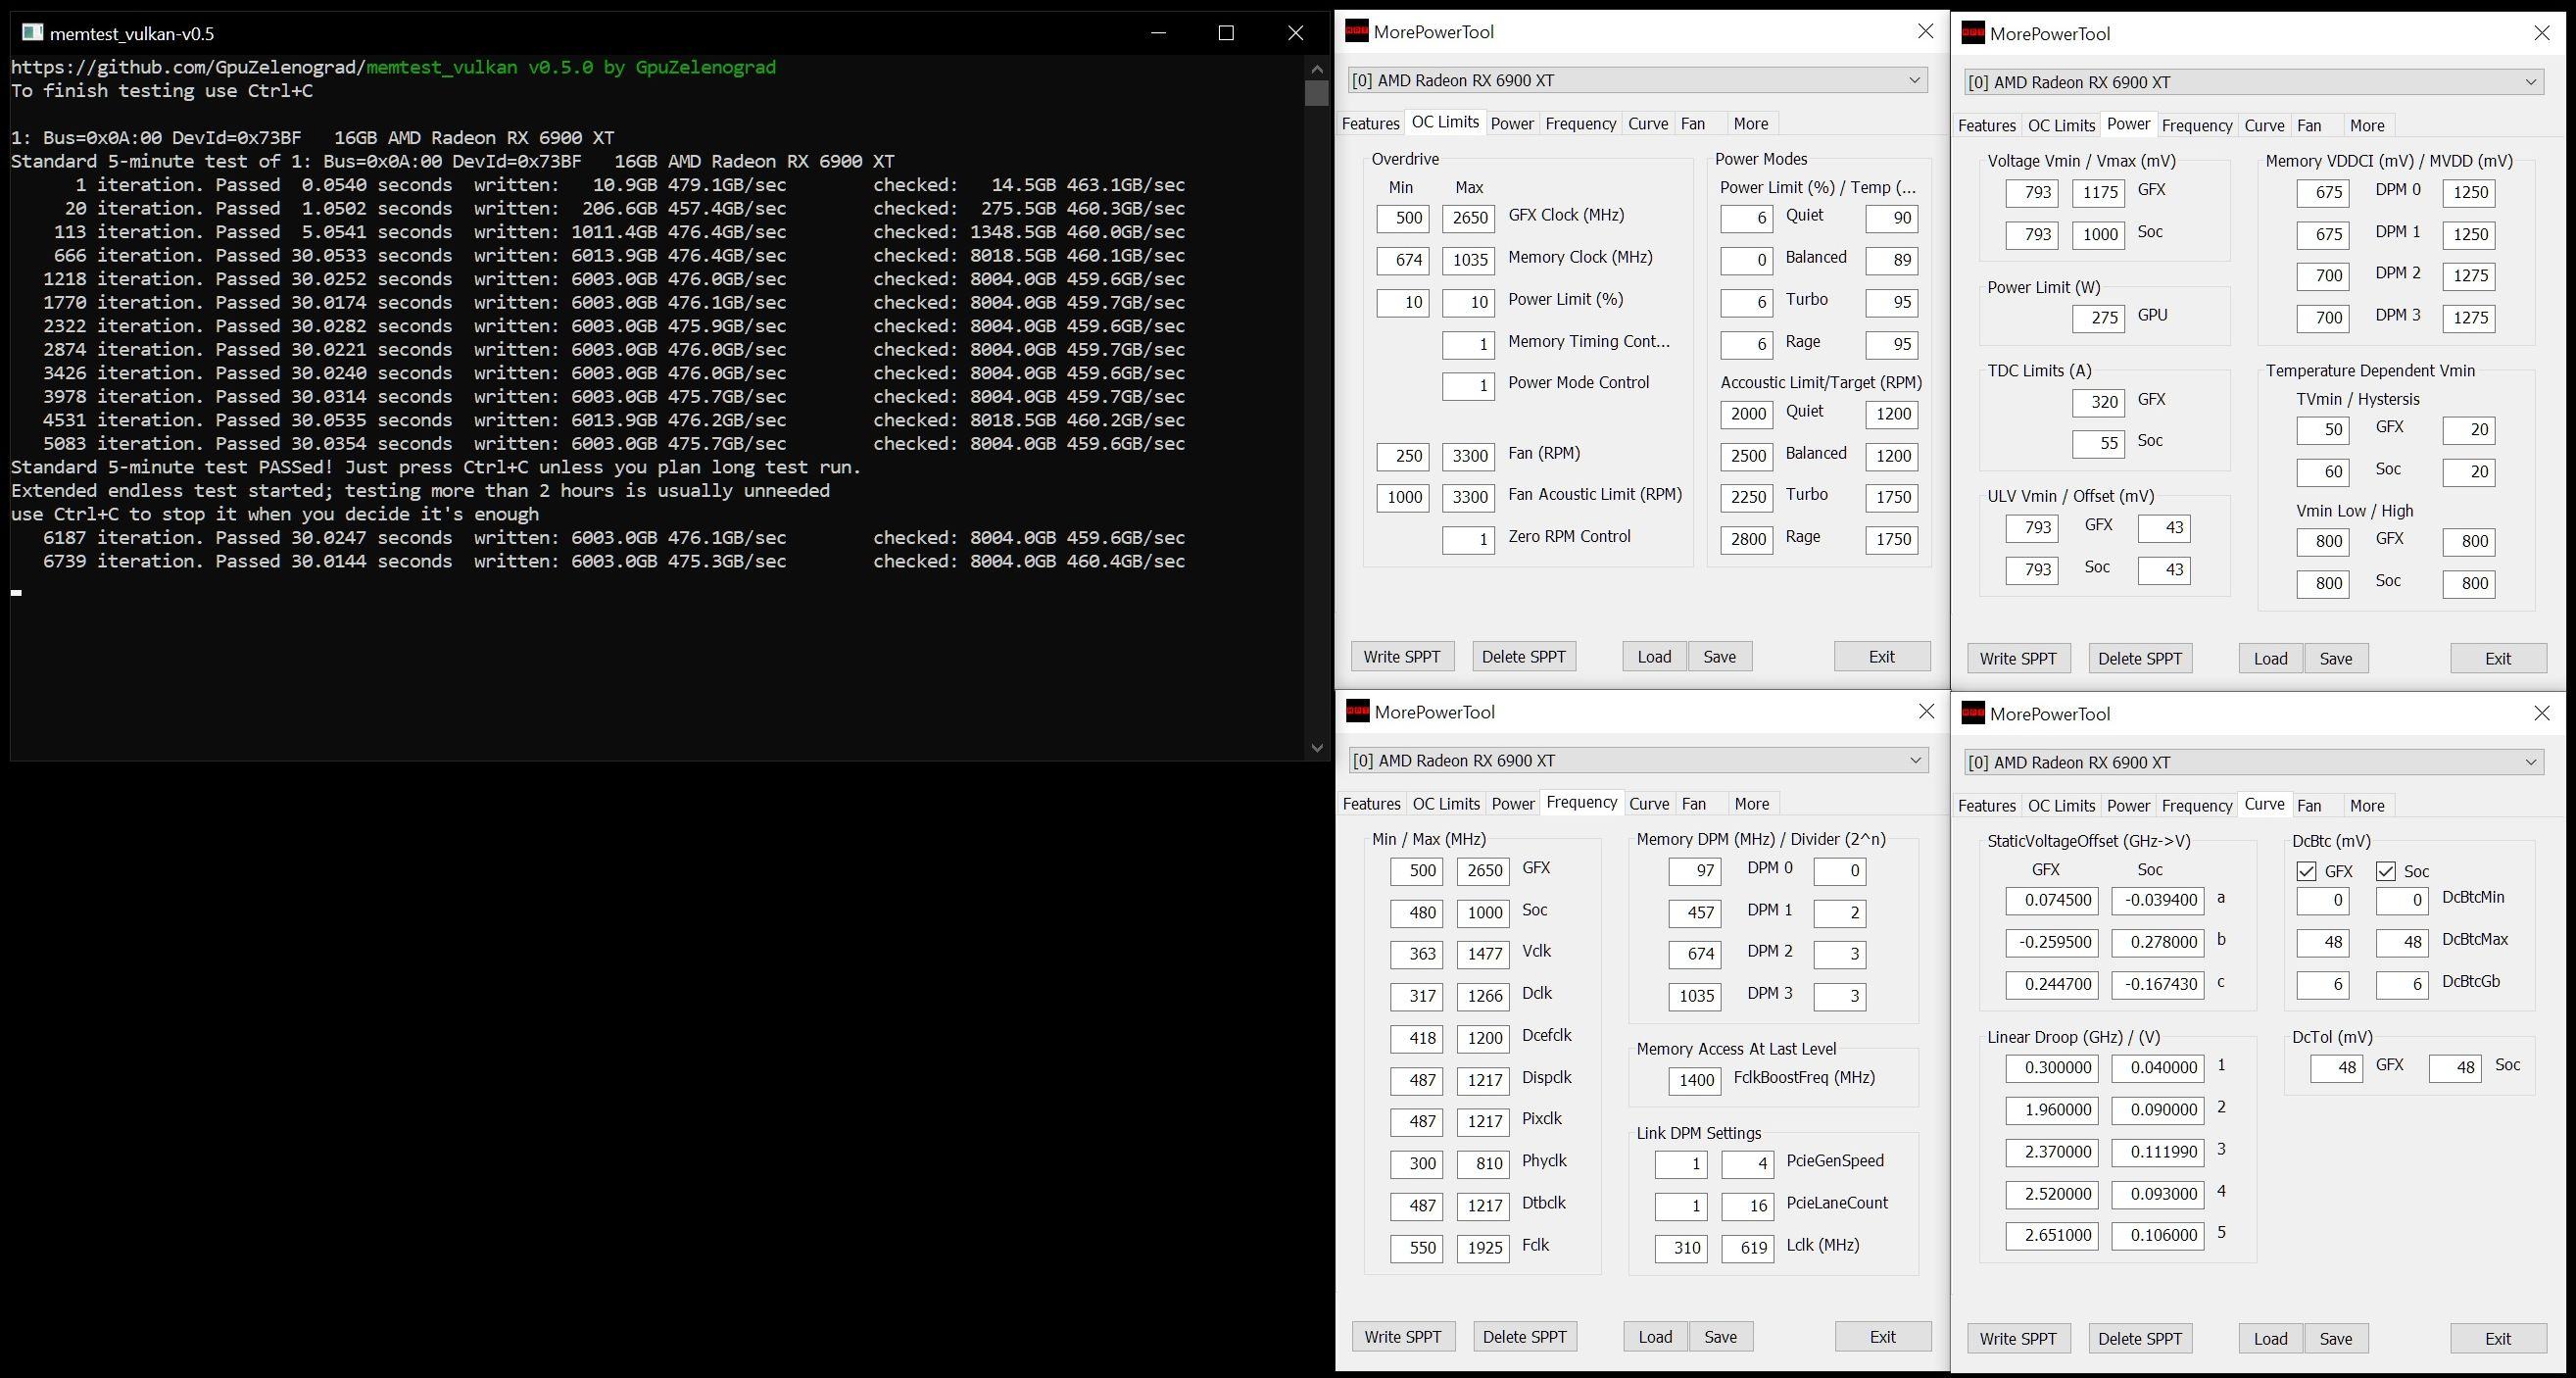Click Write SPPT in the Frequency window

(1403, 1337)
